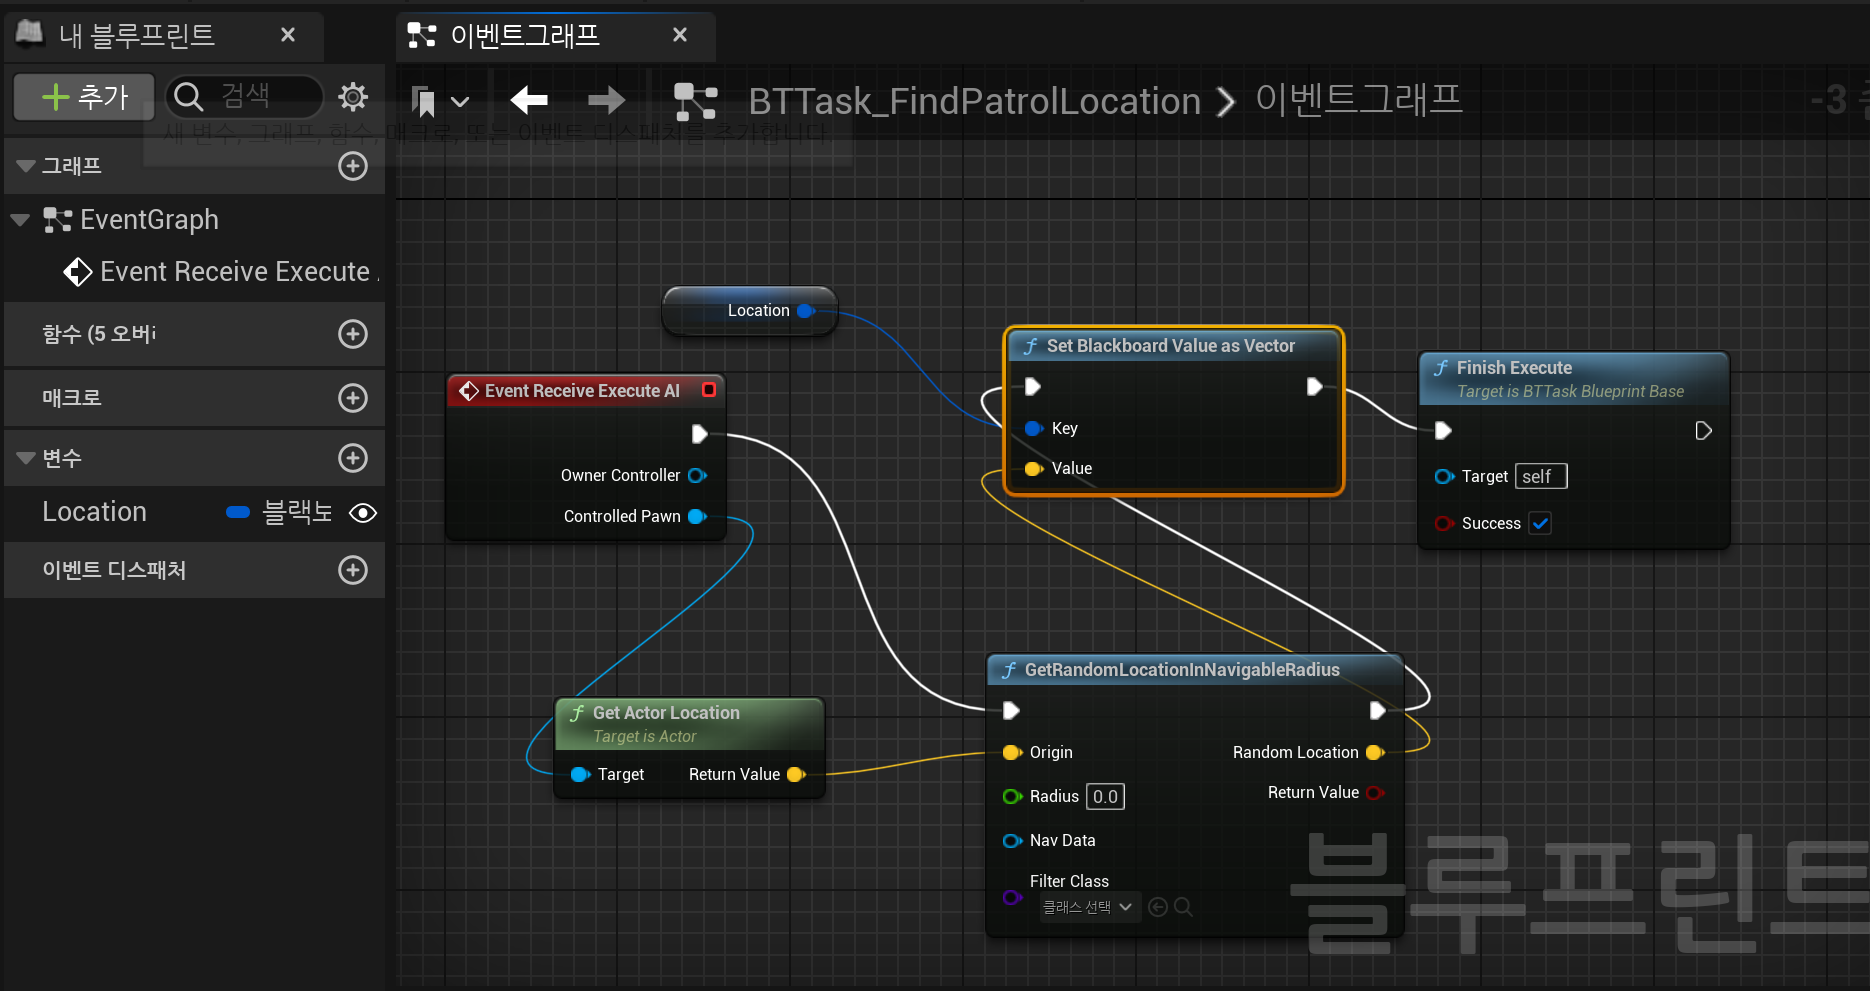Edit the Radius value field
The width and height of the screenshot is (1870, 991).
[x=1105, y=797]
